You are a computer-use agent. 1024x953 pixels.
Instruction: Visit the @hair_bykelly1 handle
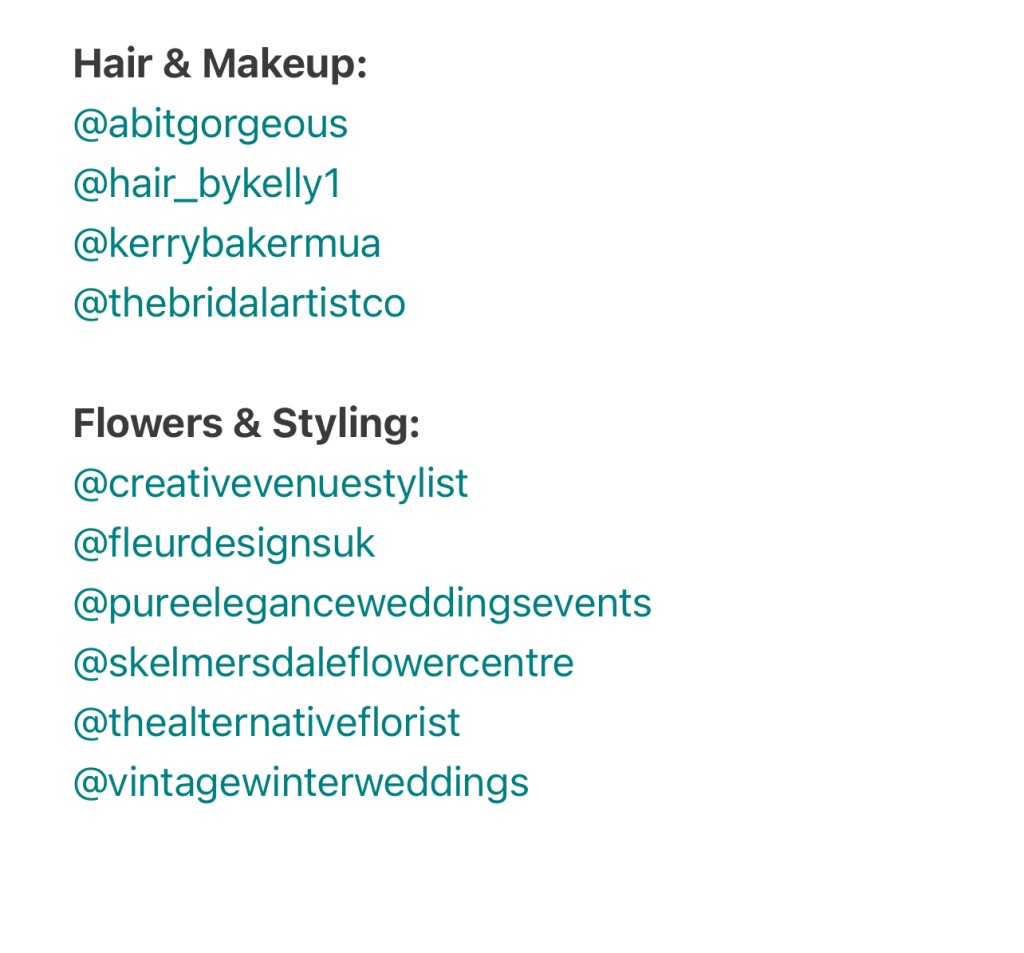(207, 184)
